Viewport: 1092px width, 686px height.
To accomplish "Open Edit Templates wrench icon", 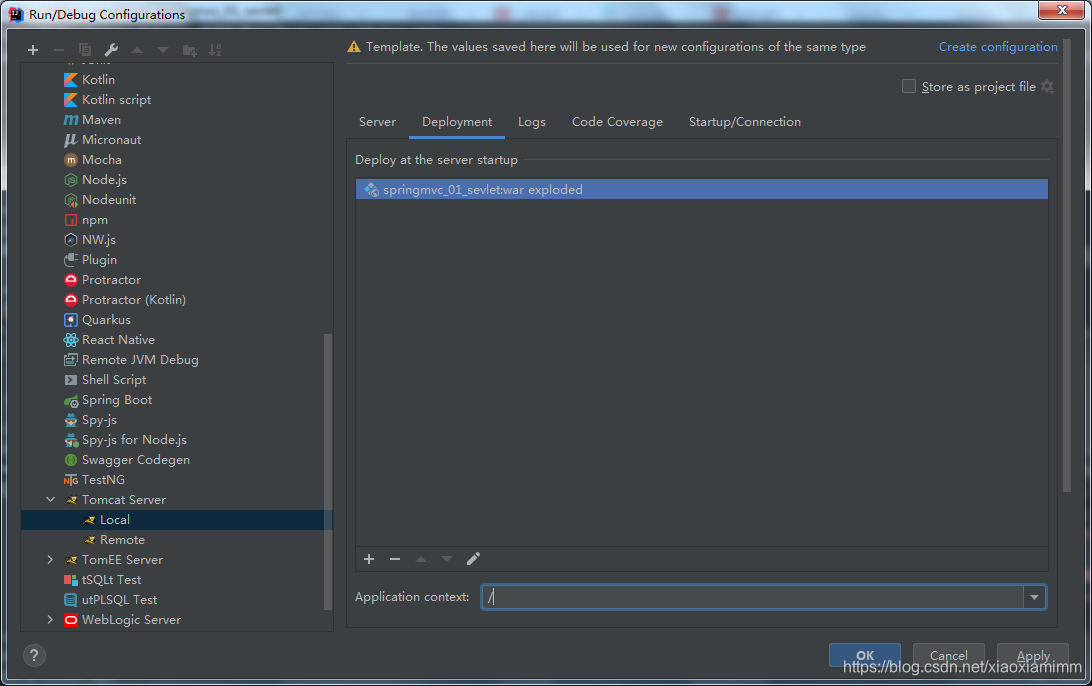I will click(x=111, y=50).
